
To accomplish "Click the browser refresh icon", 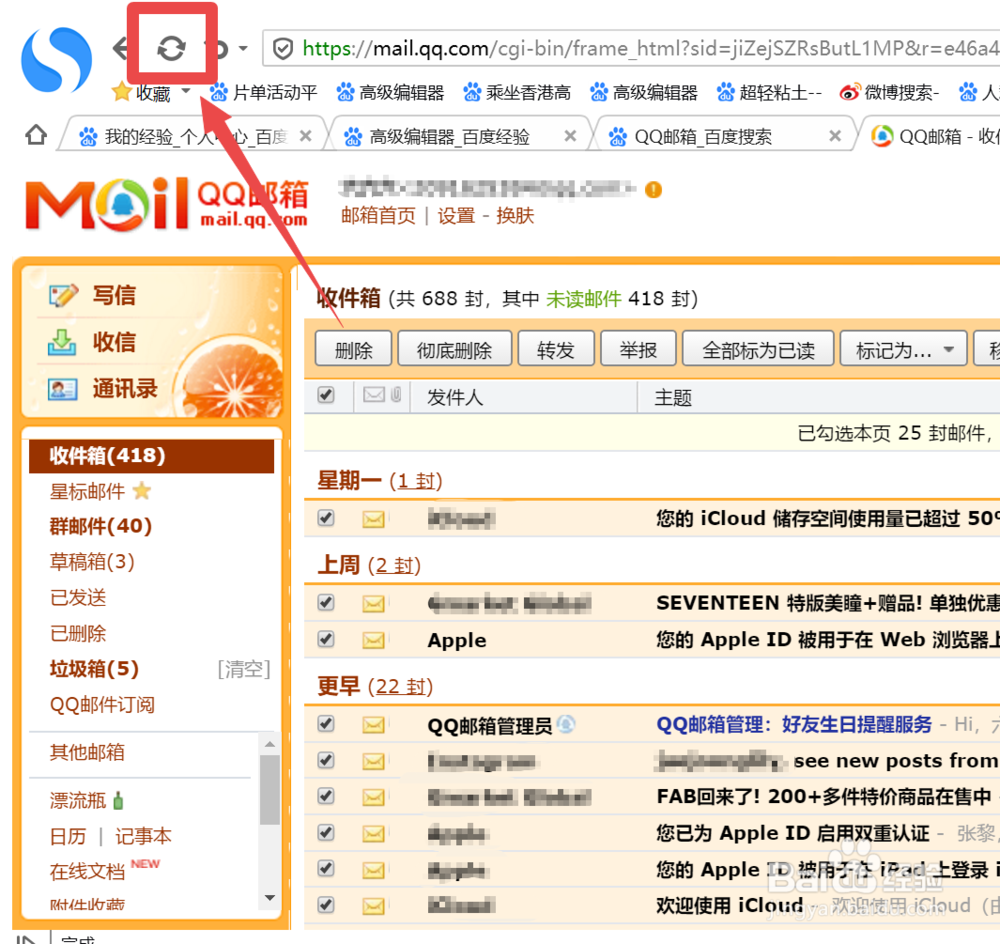I will pos(171,48).
